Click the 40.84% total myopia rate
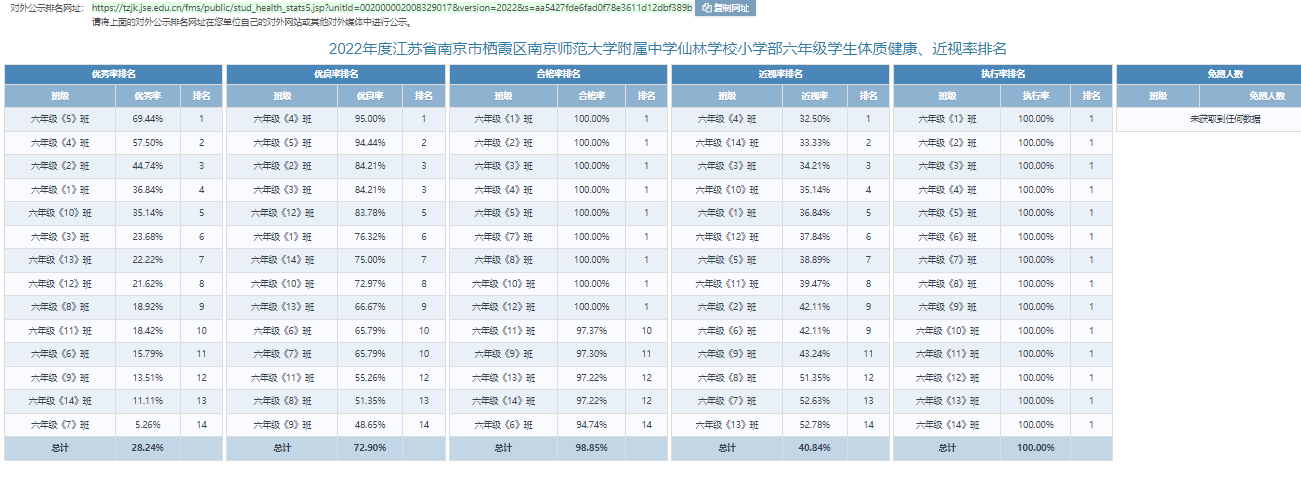The width and height of the screenshot is (1301, 483). pyautogui.click(x=813, y=448)
